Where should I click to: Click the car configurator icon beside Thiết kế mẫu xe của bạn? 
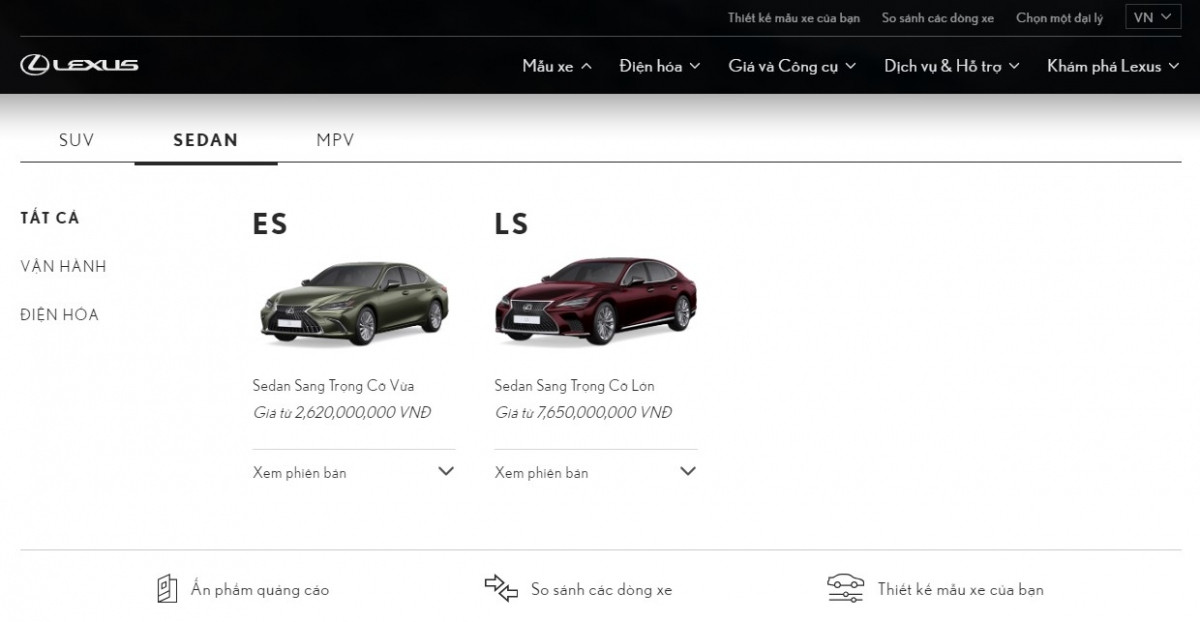[x=845, y=589]
